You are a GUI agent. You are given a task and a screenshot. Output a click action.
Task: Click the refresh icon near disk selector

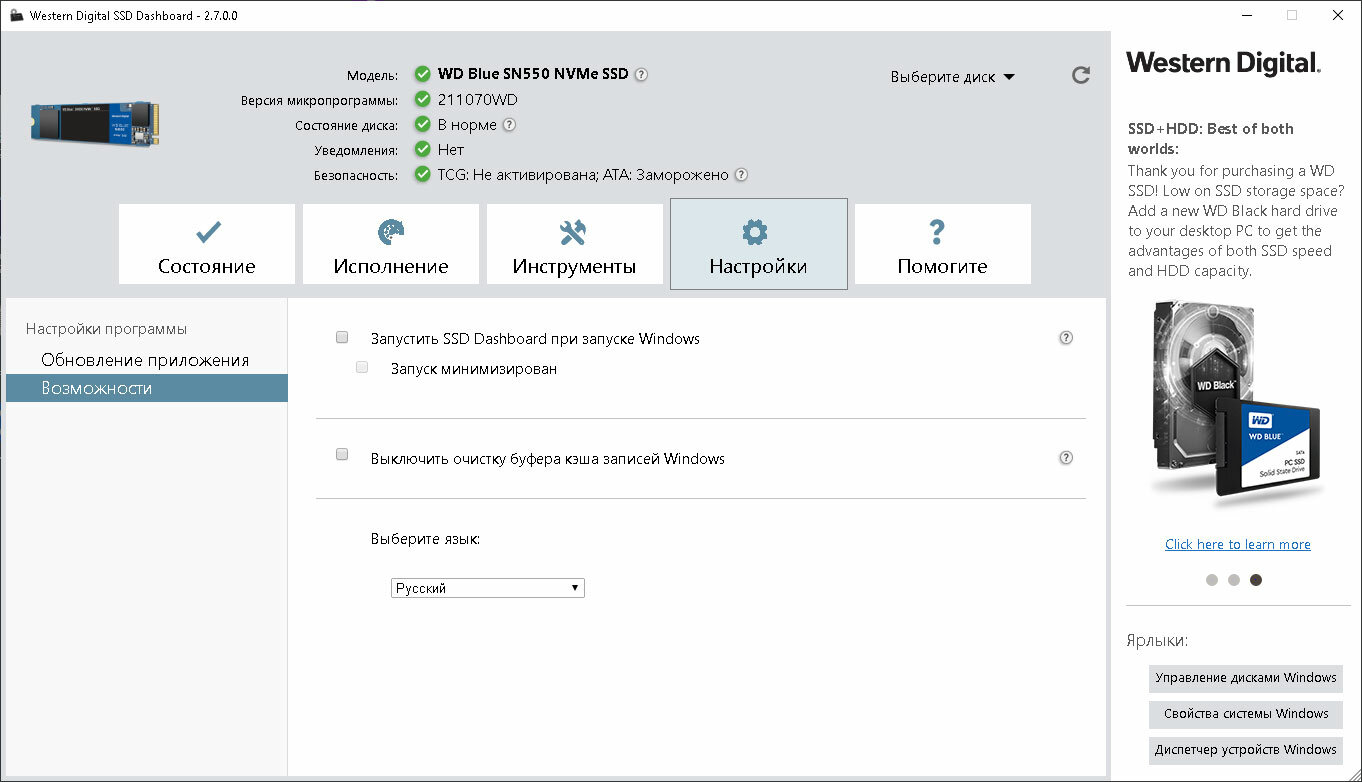[x=1080, y=75]
